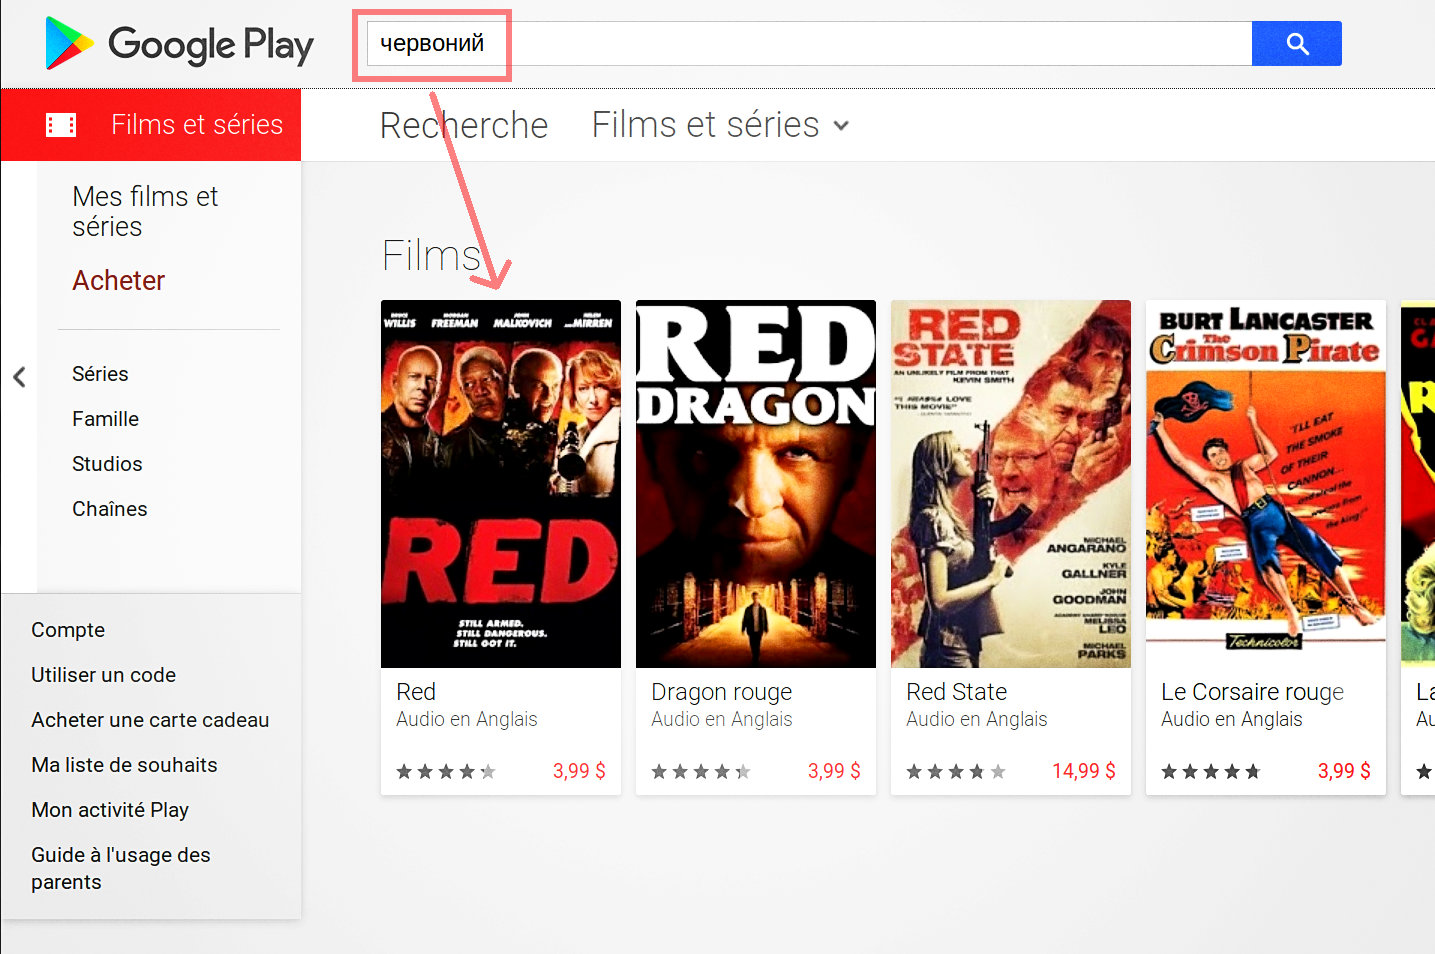This screenshot has height=954, width=1435.
Task: Open Ma liste de souhaits
Action: [124, 765]
